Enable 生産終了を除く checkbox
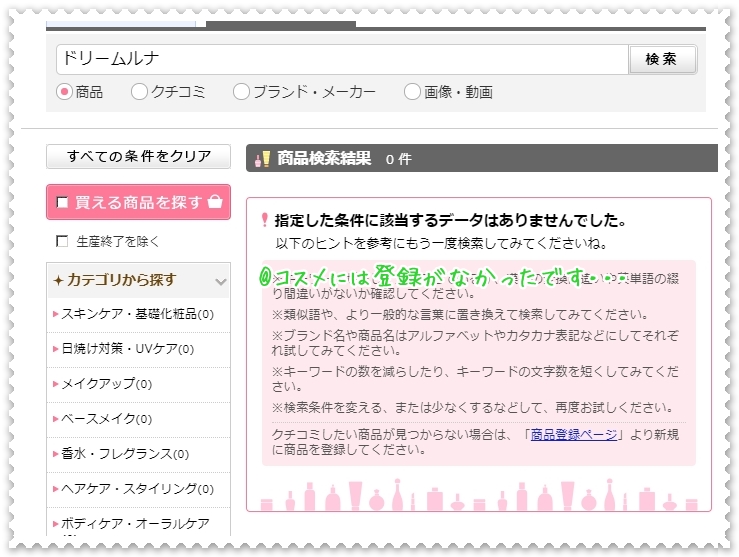Screen dimensions: 739x557 [x=62, y=241]
